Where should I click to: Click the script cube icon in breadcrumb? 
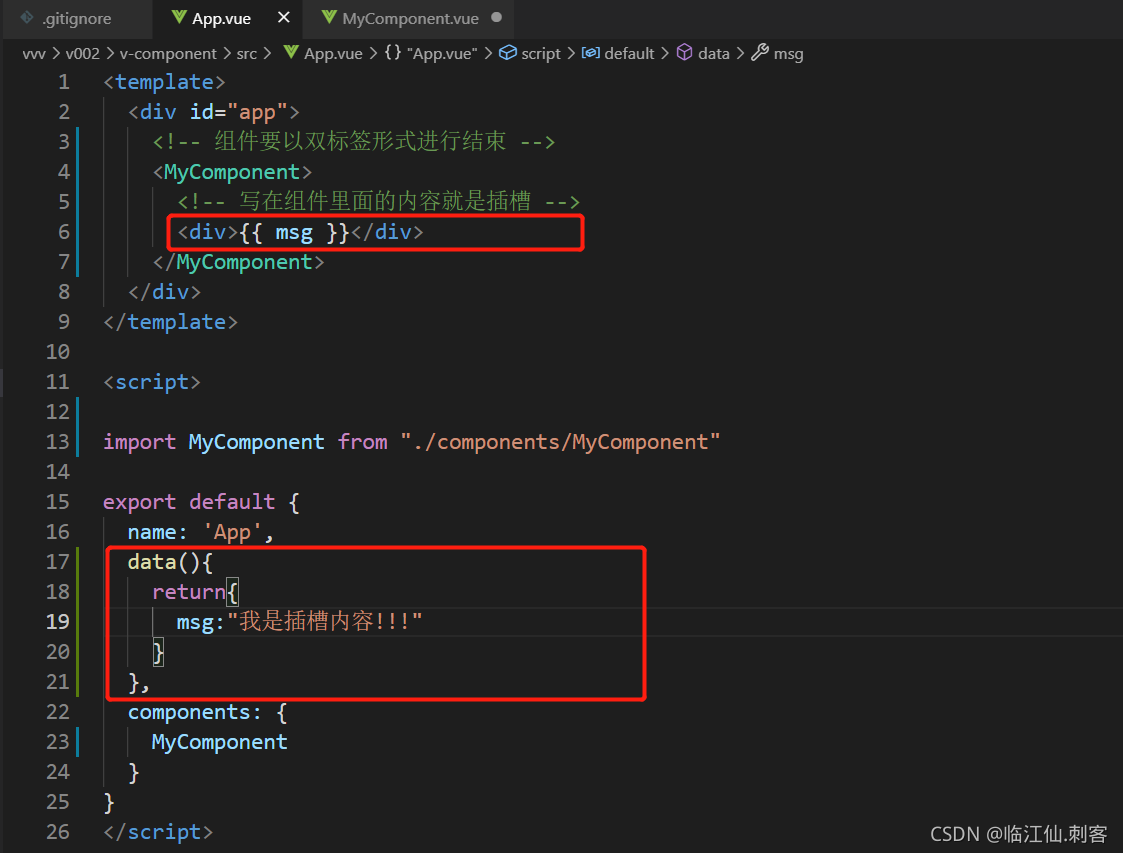[508, 53]
